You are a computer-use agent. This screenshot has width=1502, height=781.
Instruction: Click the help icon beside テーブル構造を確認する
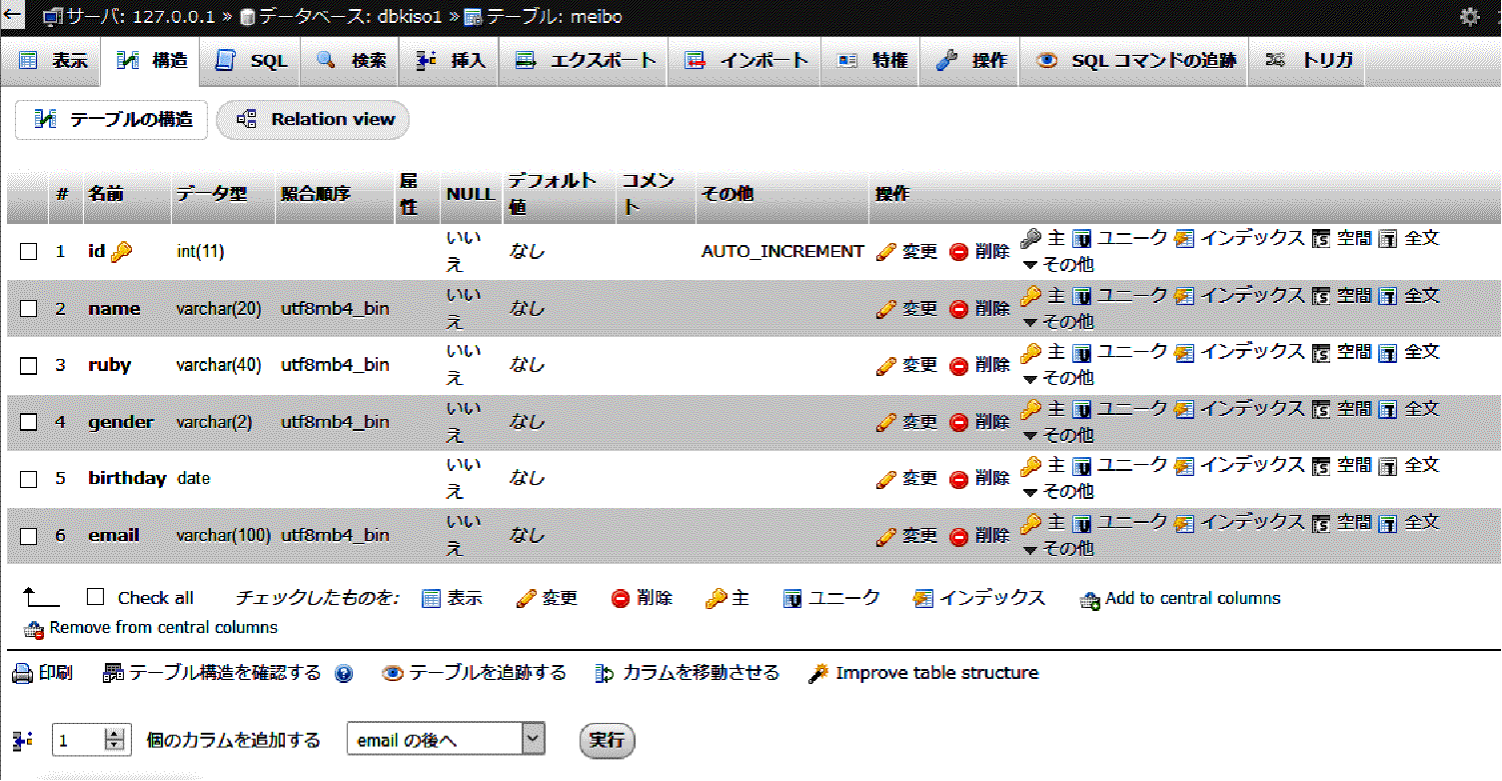point(343,674)
